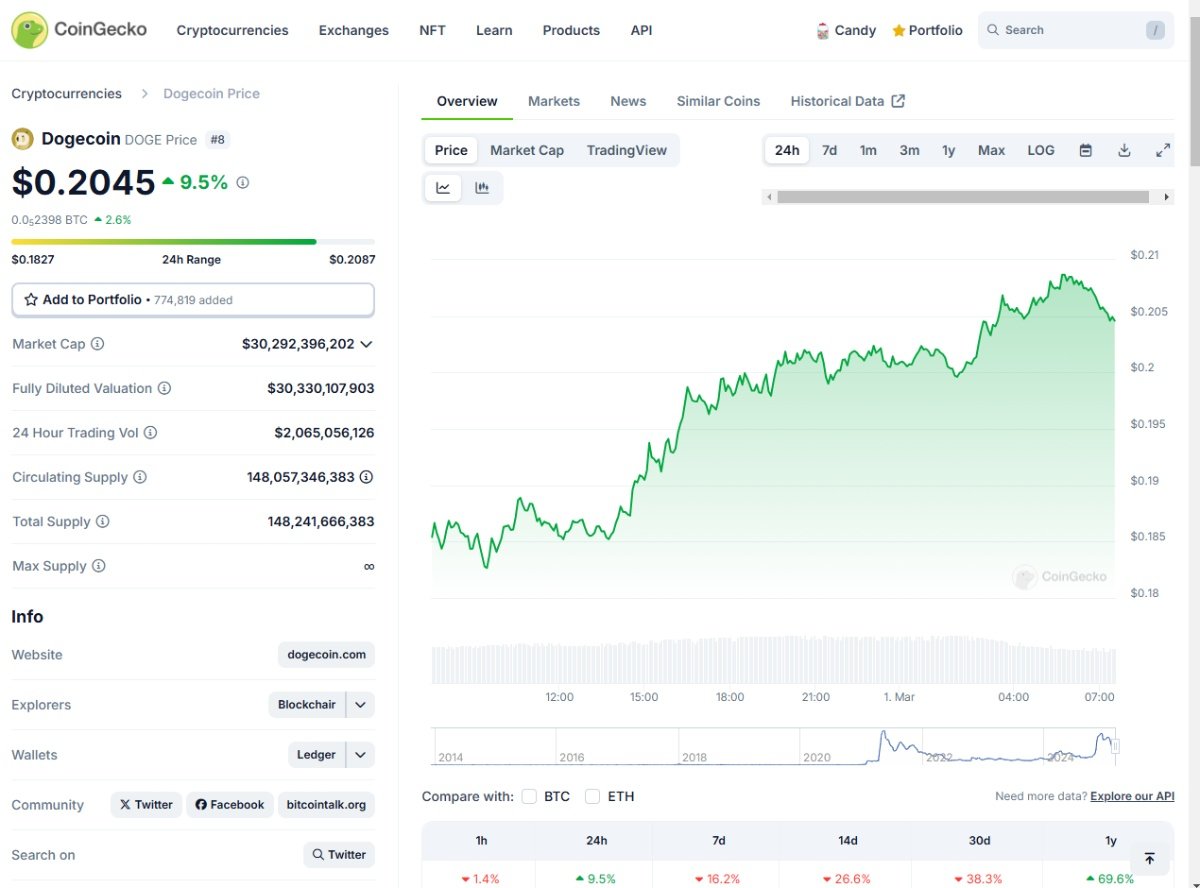Open Exchanges nav menu
Screen dimensions: 1200x888
354,30
